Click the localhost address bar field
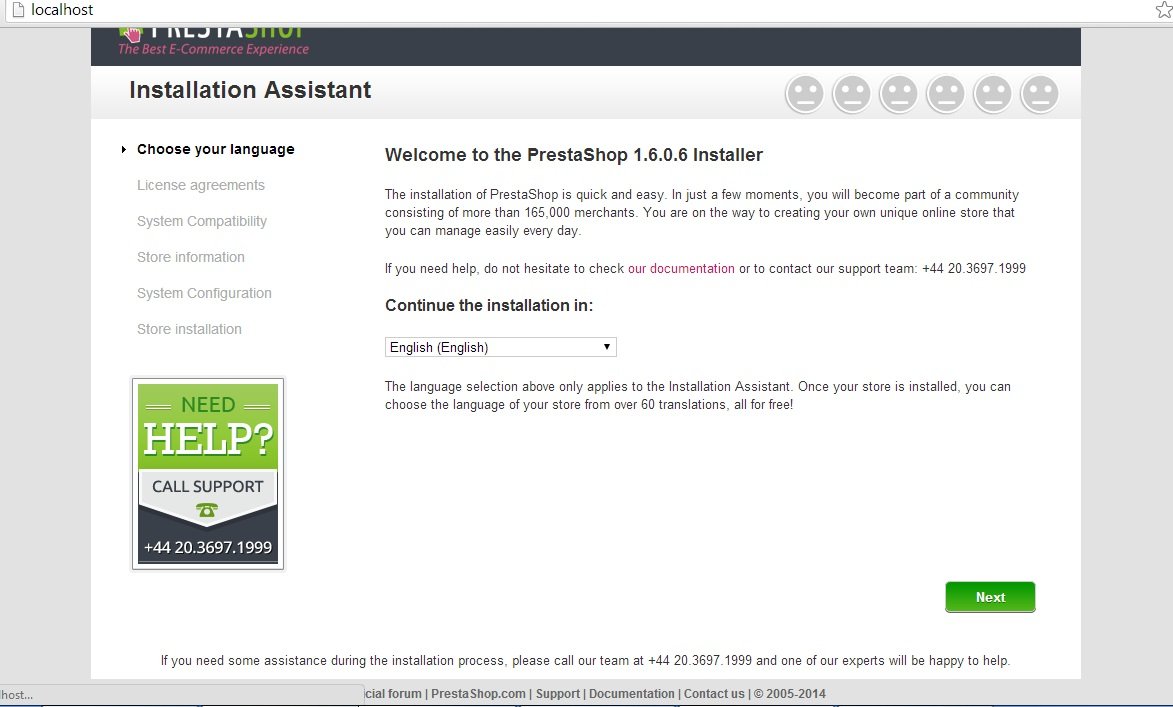The width and height of the screenshot is (1173, 707). [x=584, y=10]
